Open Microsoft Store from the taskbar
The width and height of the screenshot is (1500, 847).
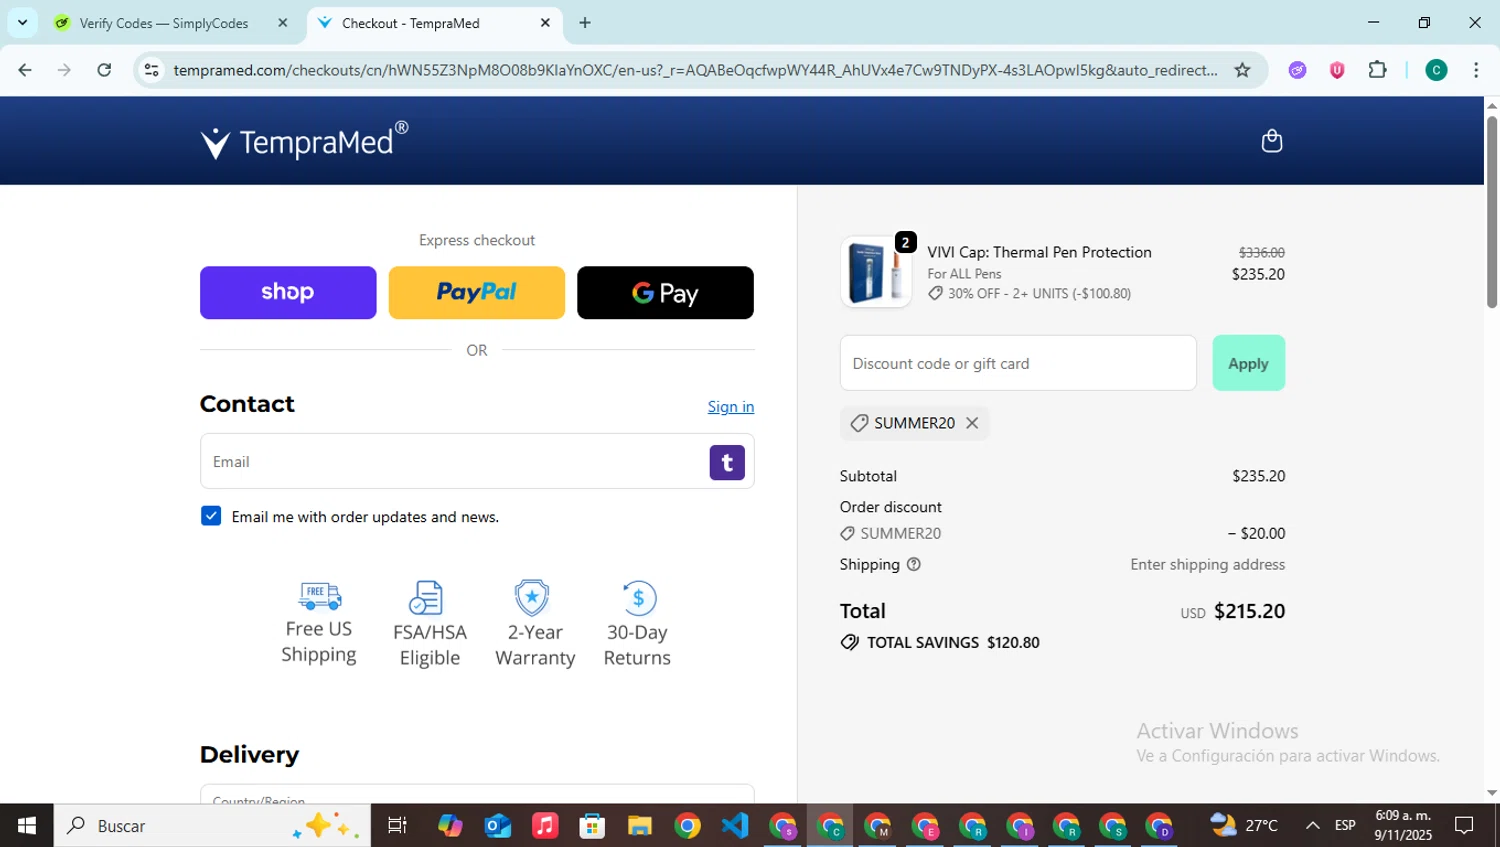(x=592, y=826)
